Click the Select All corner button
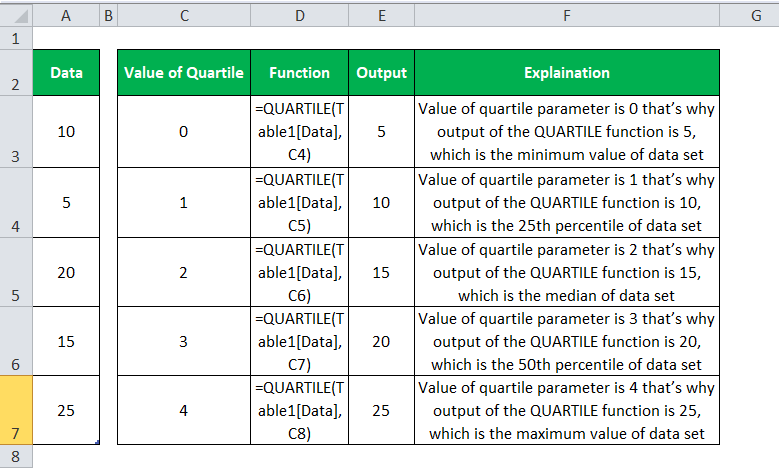Image resolution: width=779 pixels, height=468 pixels. tap(16, 15)
